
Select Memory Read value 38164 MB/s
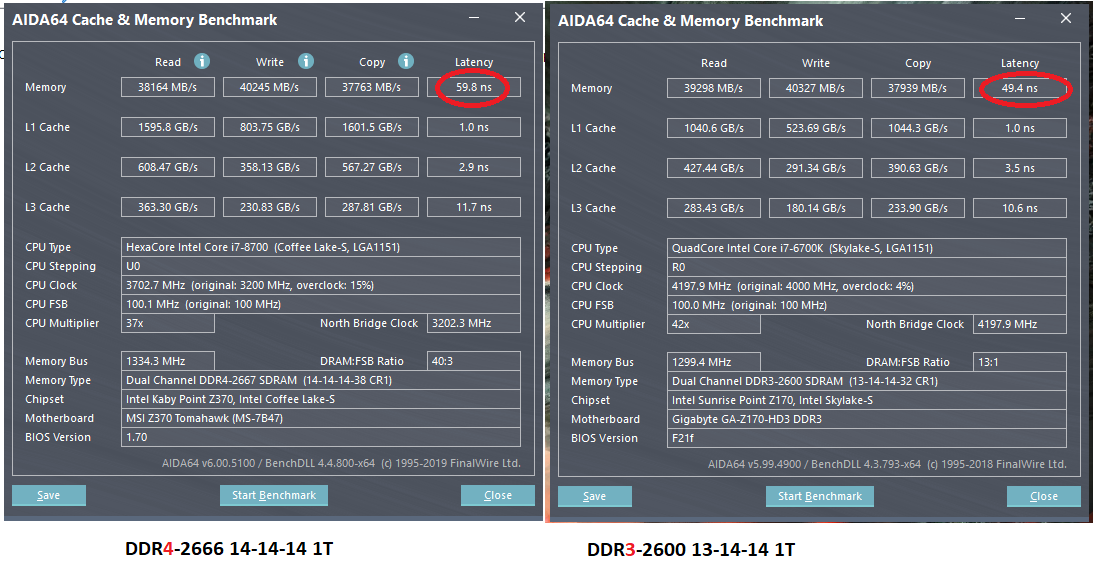[167, 87]
